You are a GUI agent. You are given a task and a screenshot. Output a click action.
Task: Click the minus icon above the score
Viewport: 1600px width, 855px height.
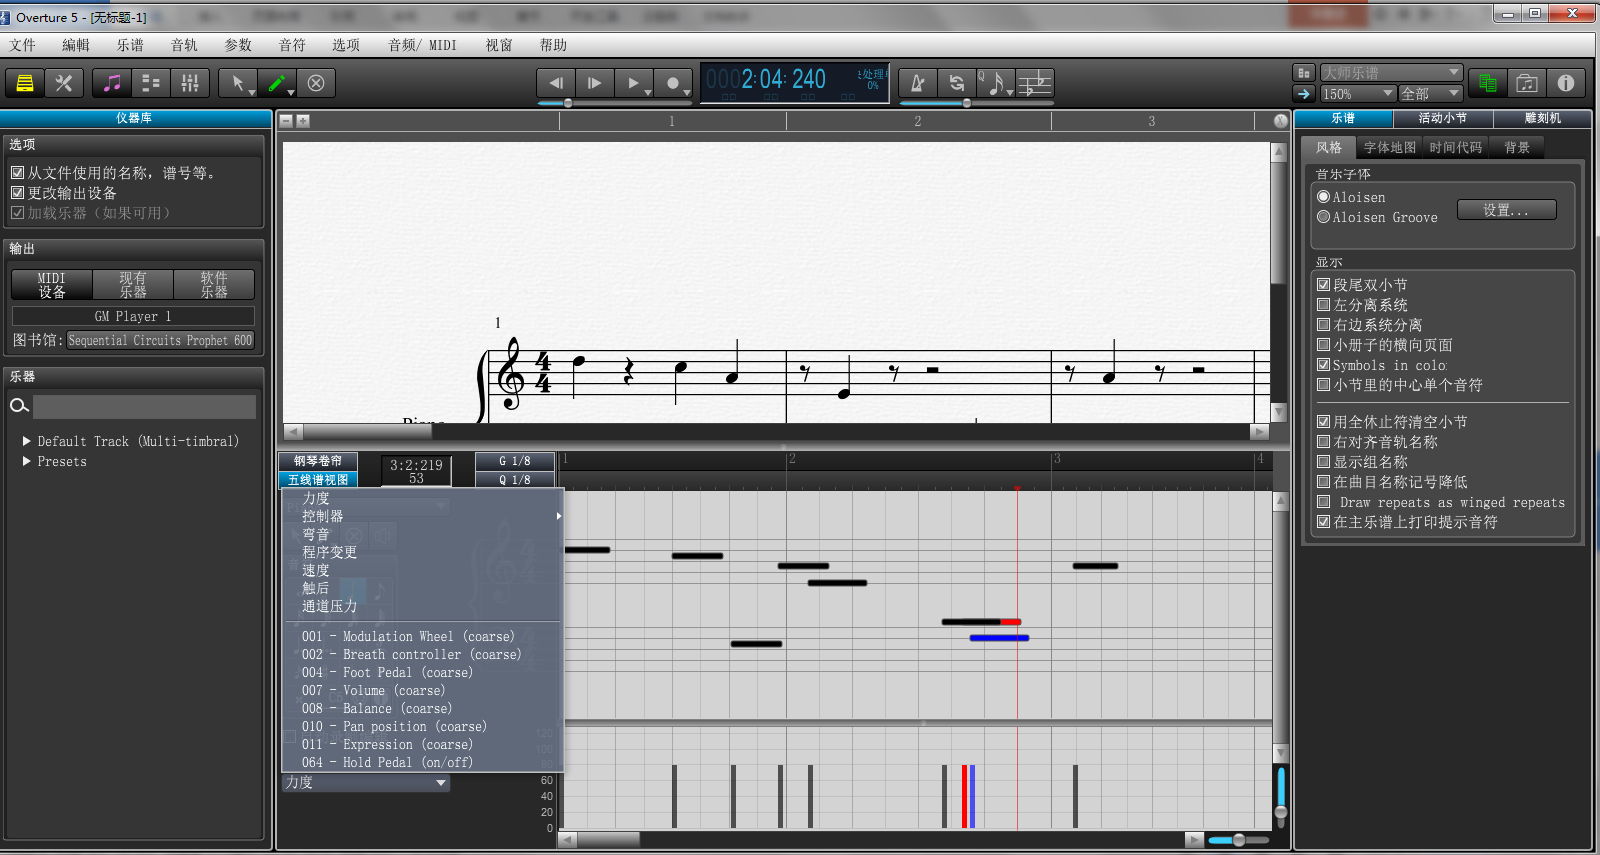pyautogui.click(x=286, y=121)
